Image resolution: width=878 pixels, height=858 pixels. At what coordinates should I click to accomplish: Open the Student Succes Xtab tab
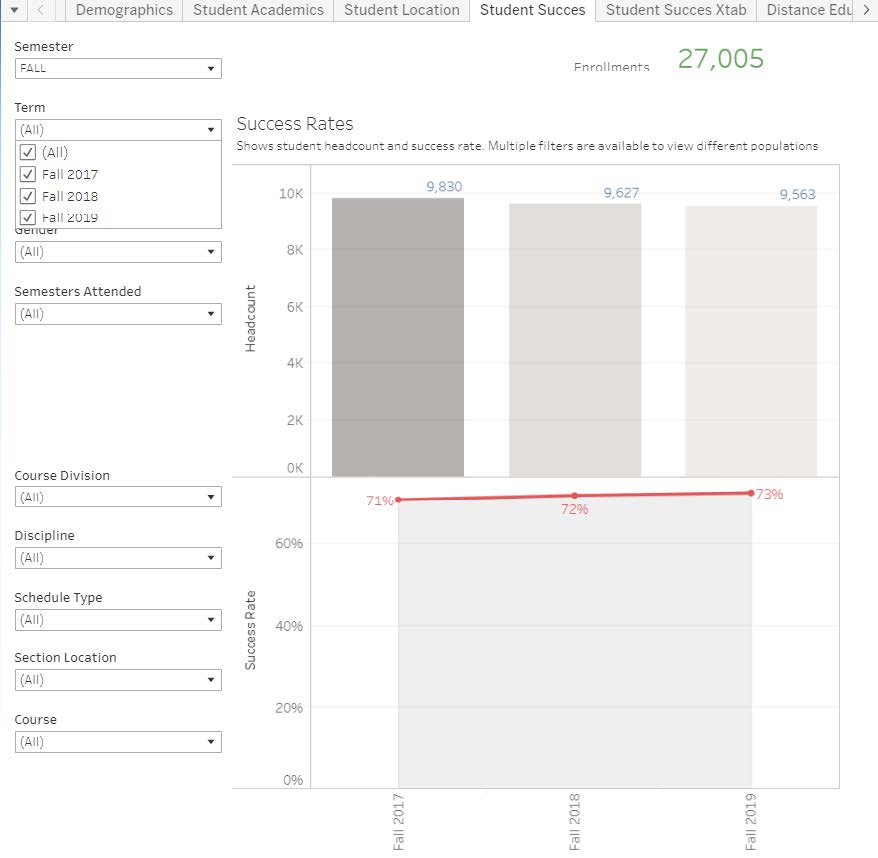point(675,11)
